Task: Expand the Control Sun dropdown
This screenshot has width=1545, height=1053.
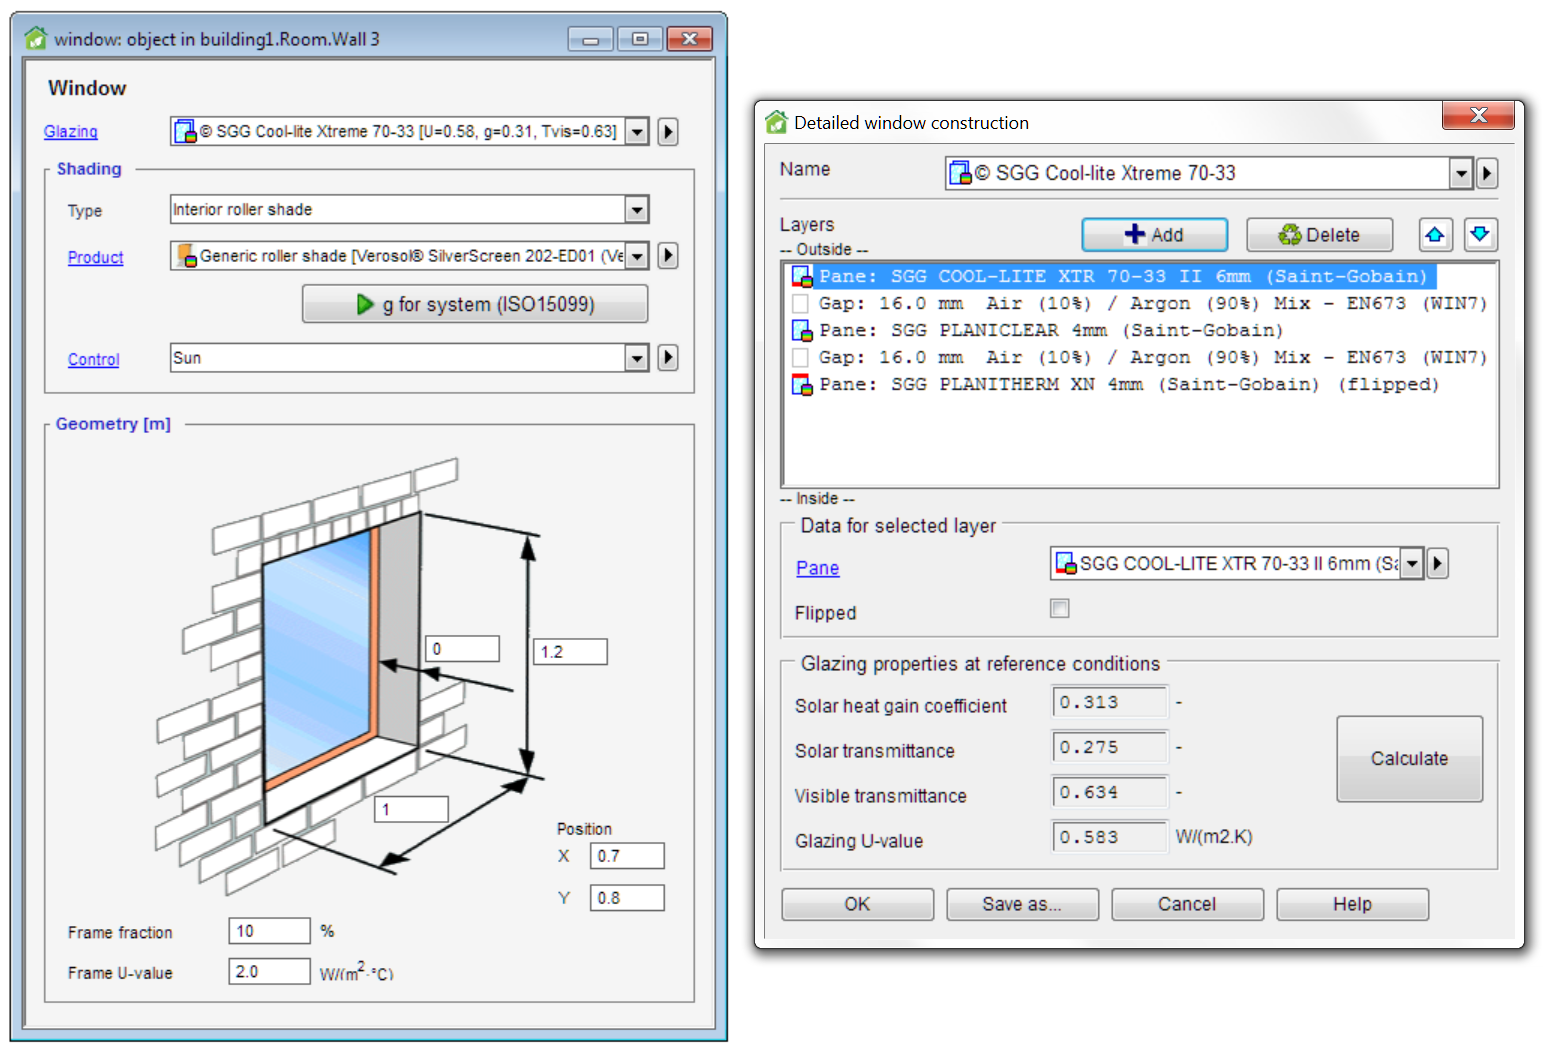Action: [x=636, y=358]
